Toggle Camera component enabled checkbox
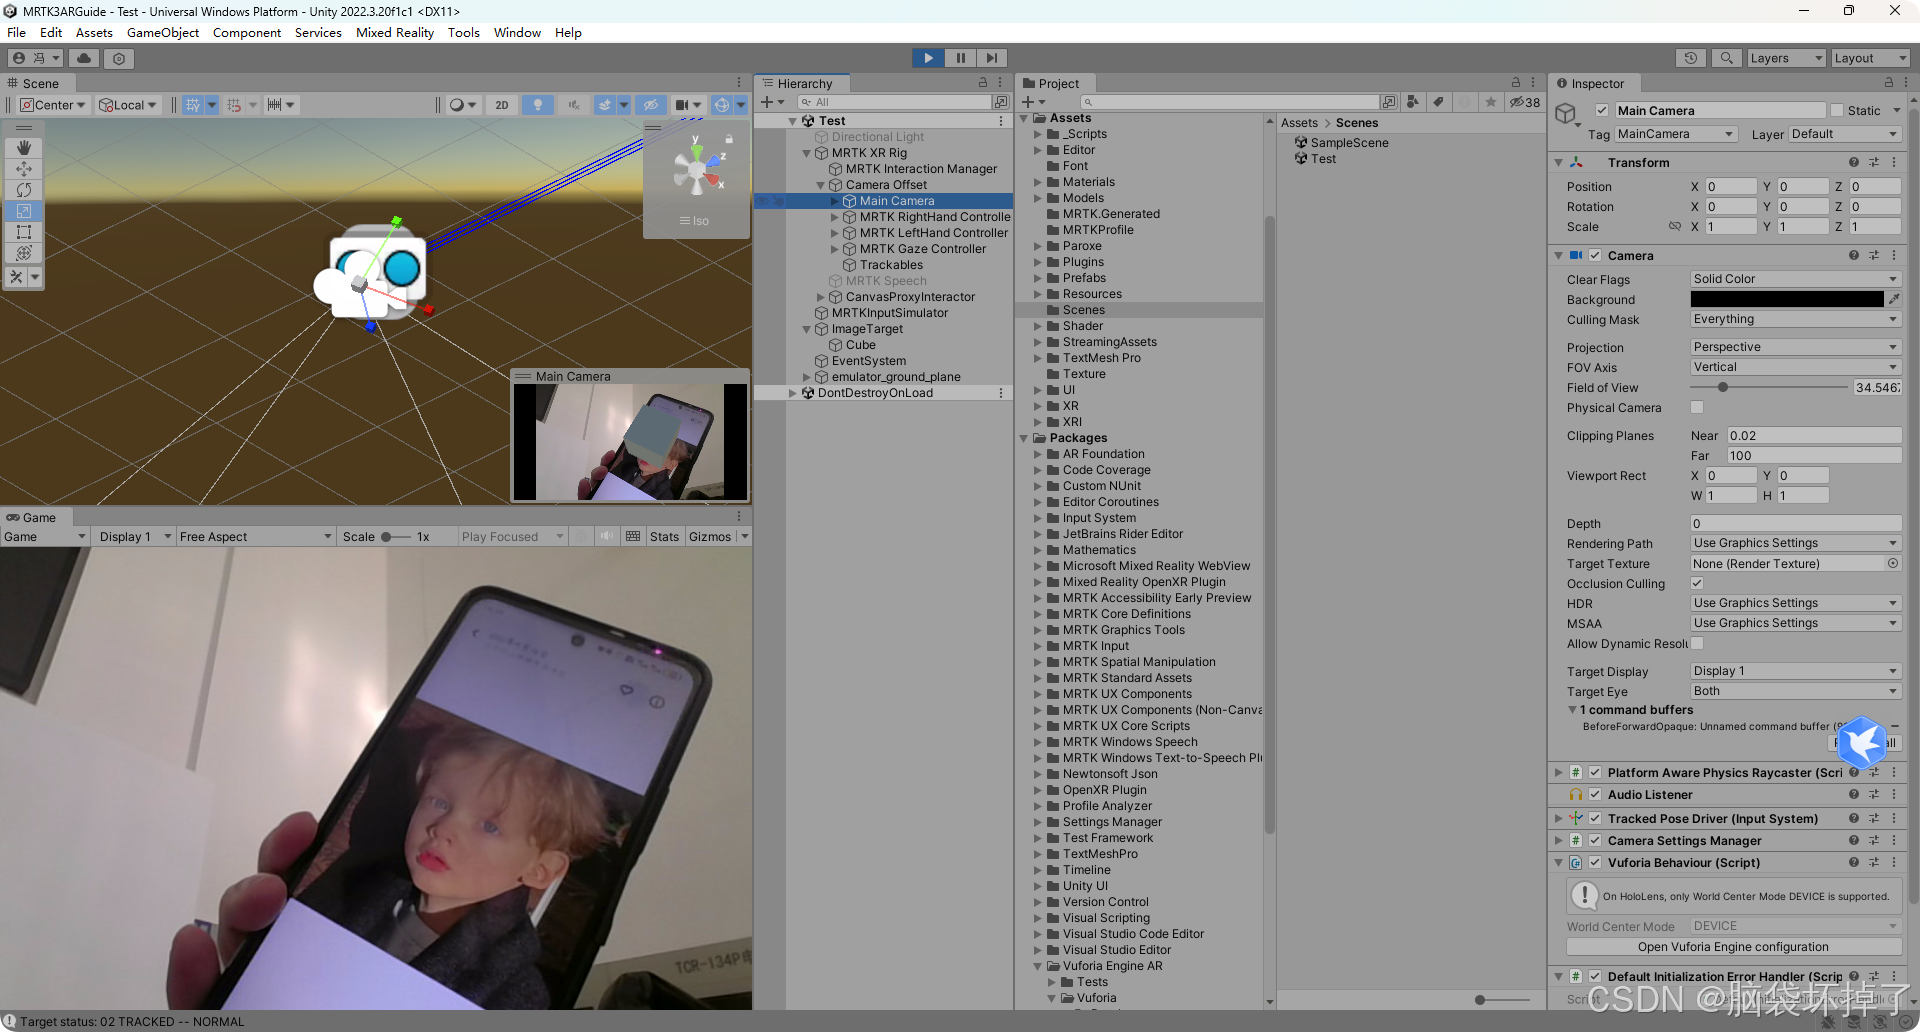 click(x=1595, y=256)
